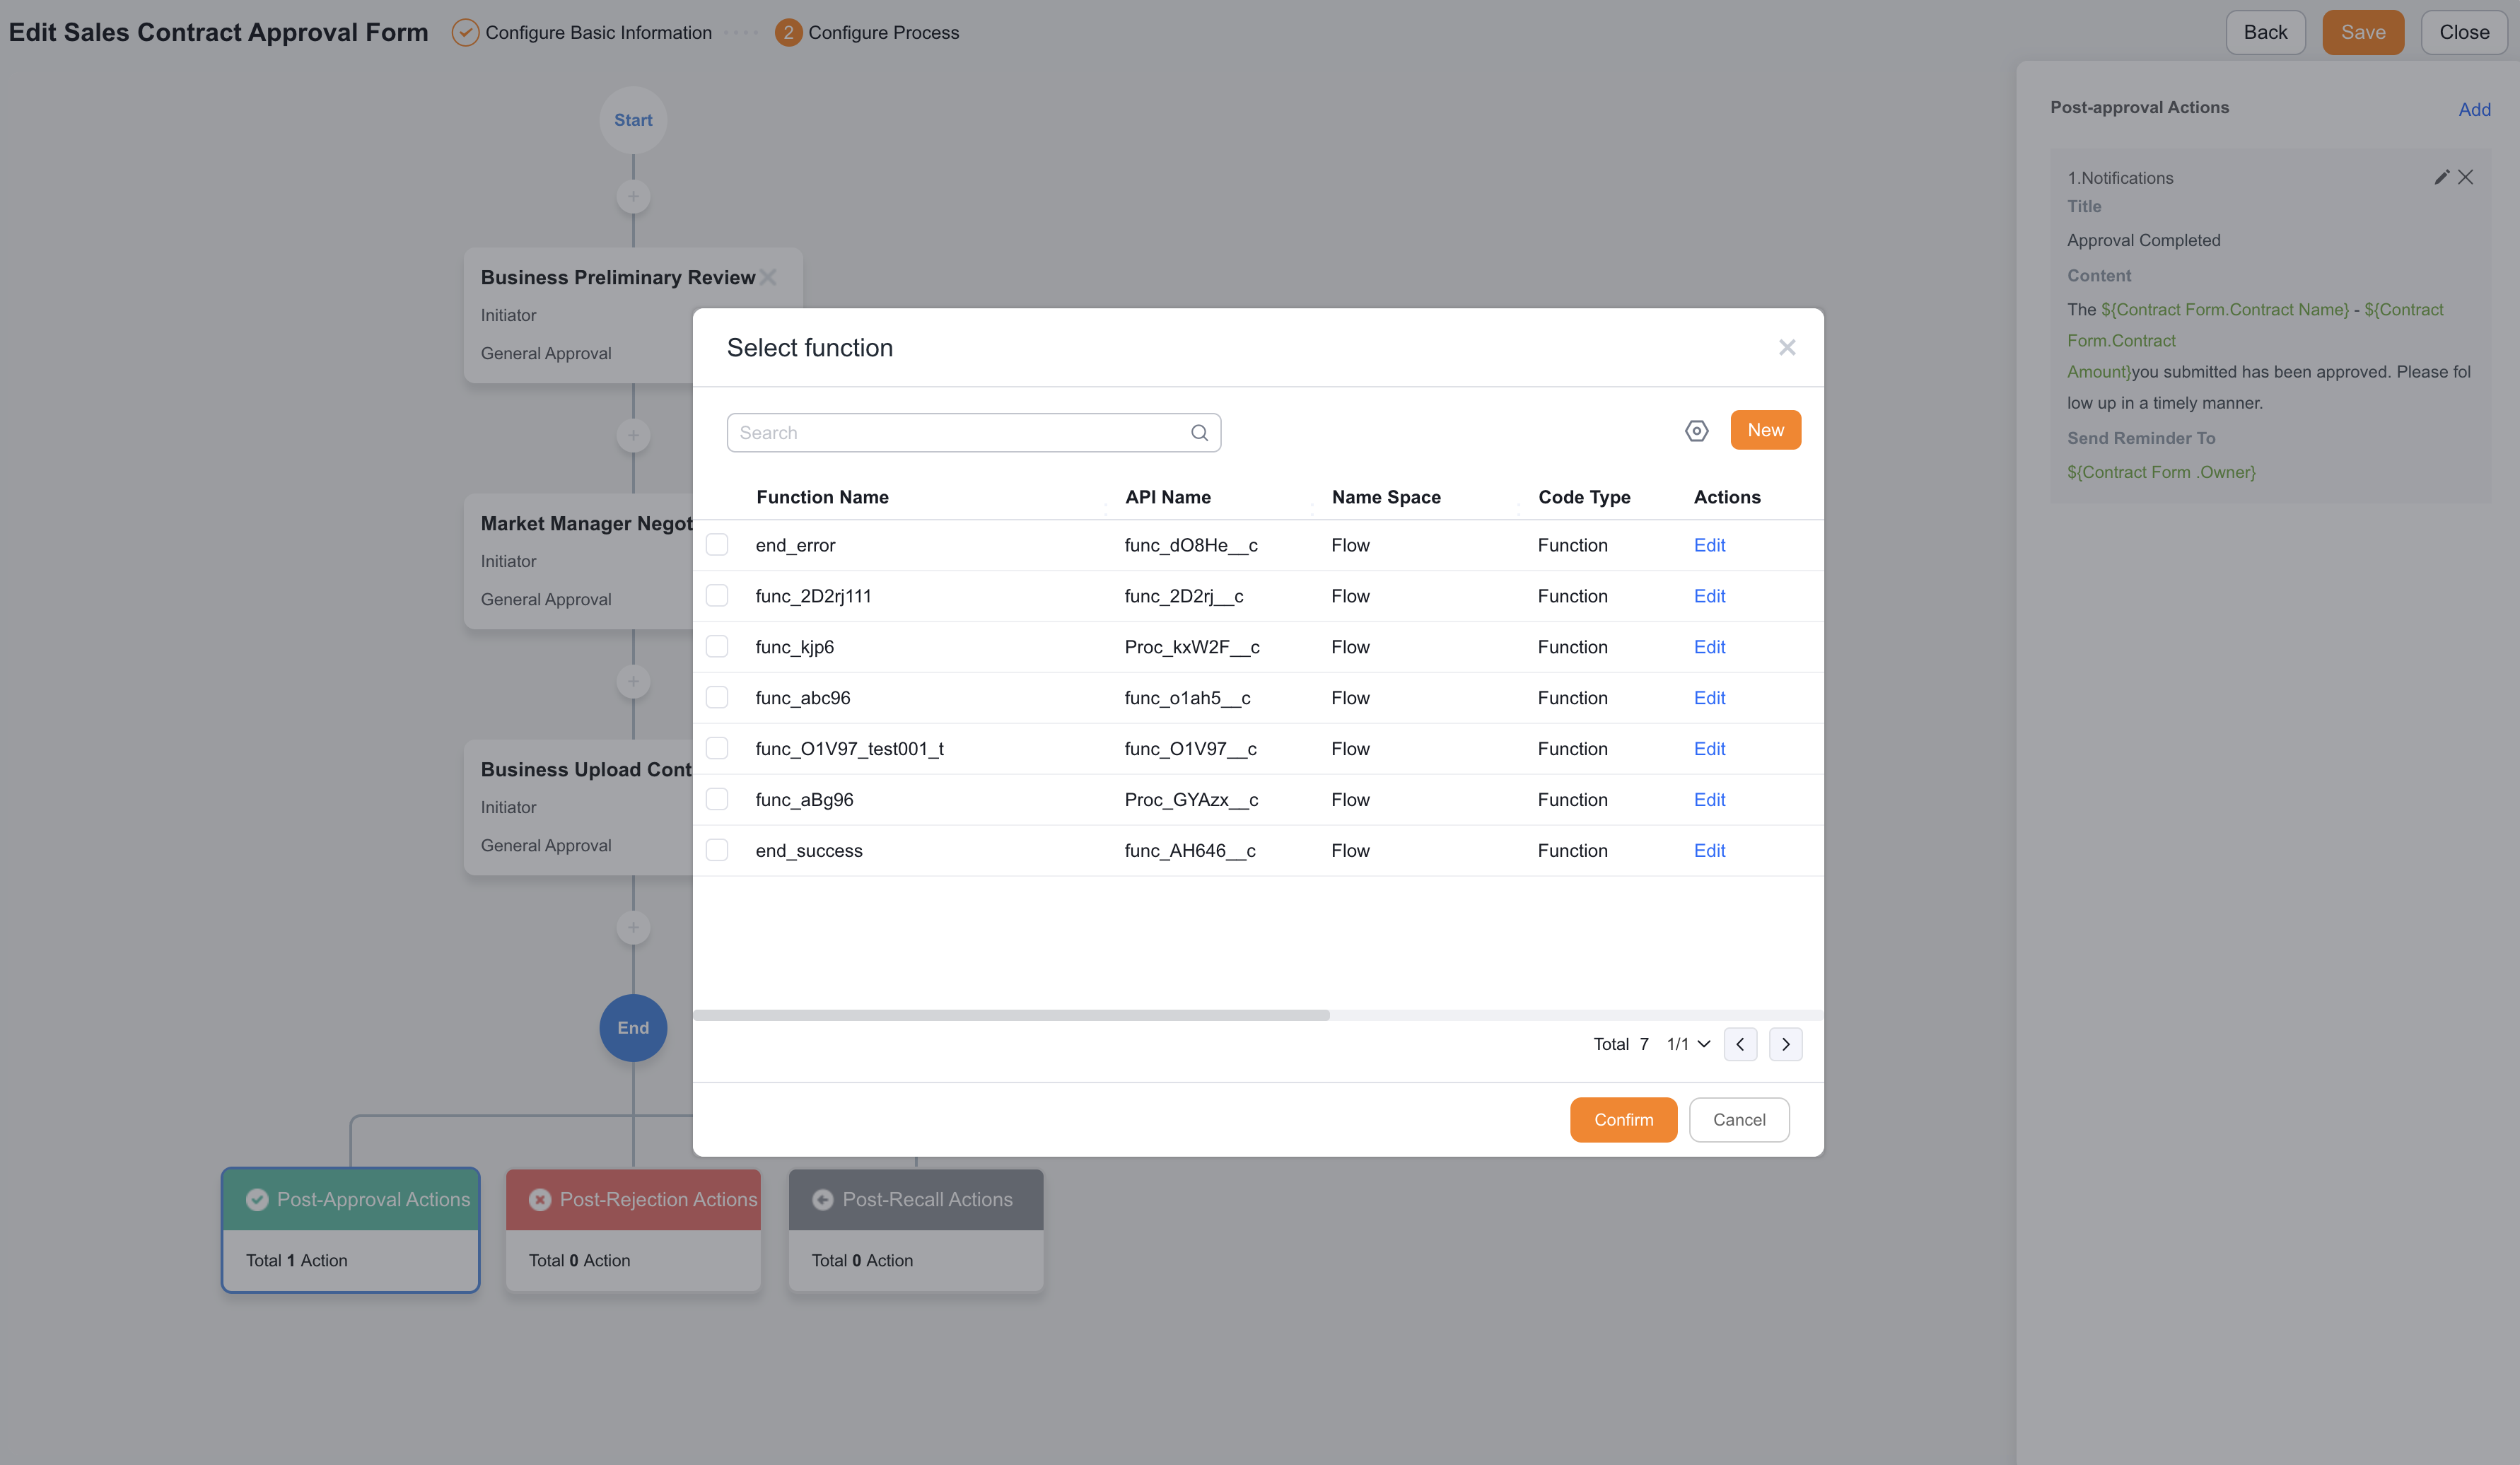
Task: Remove the Notifications action
Action: [x=2465, y=177]
